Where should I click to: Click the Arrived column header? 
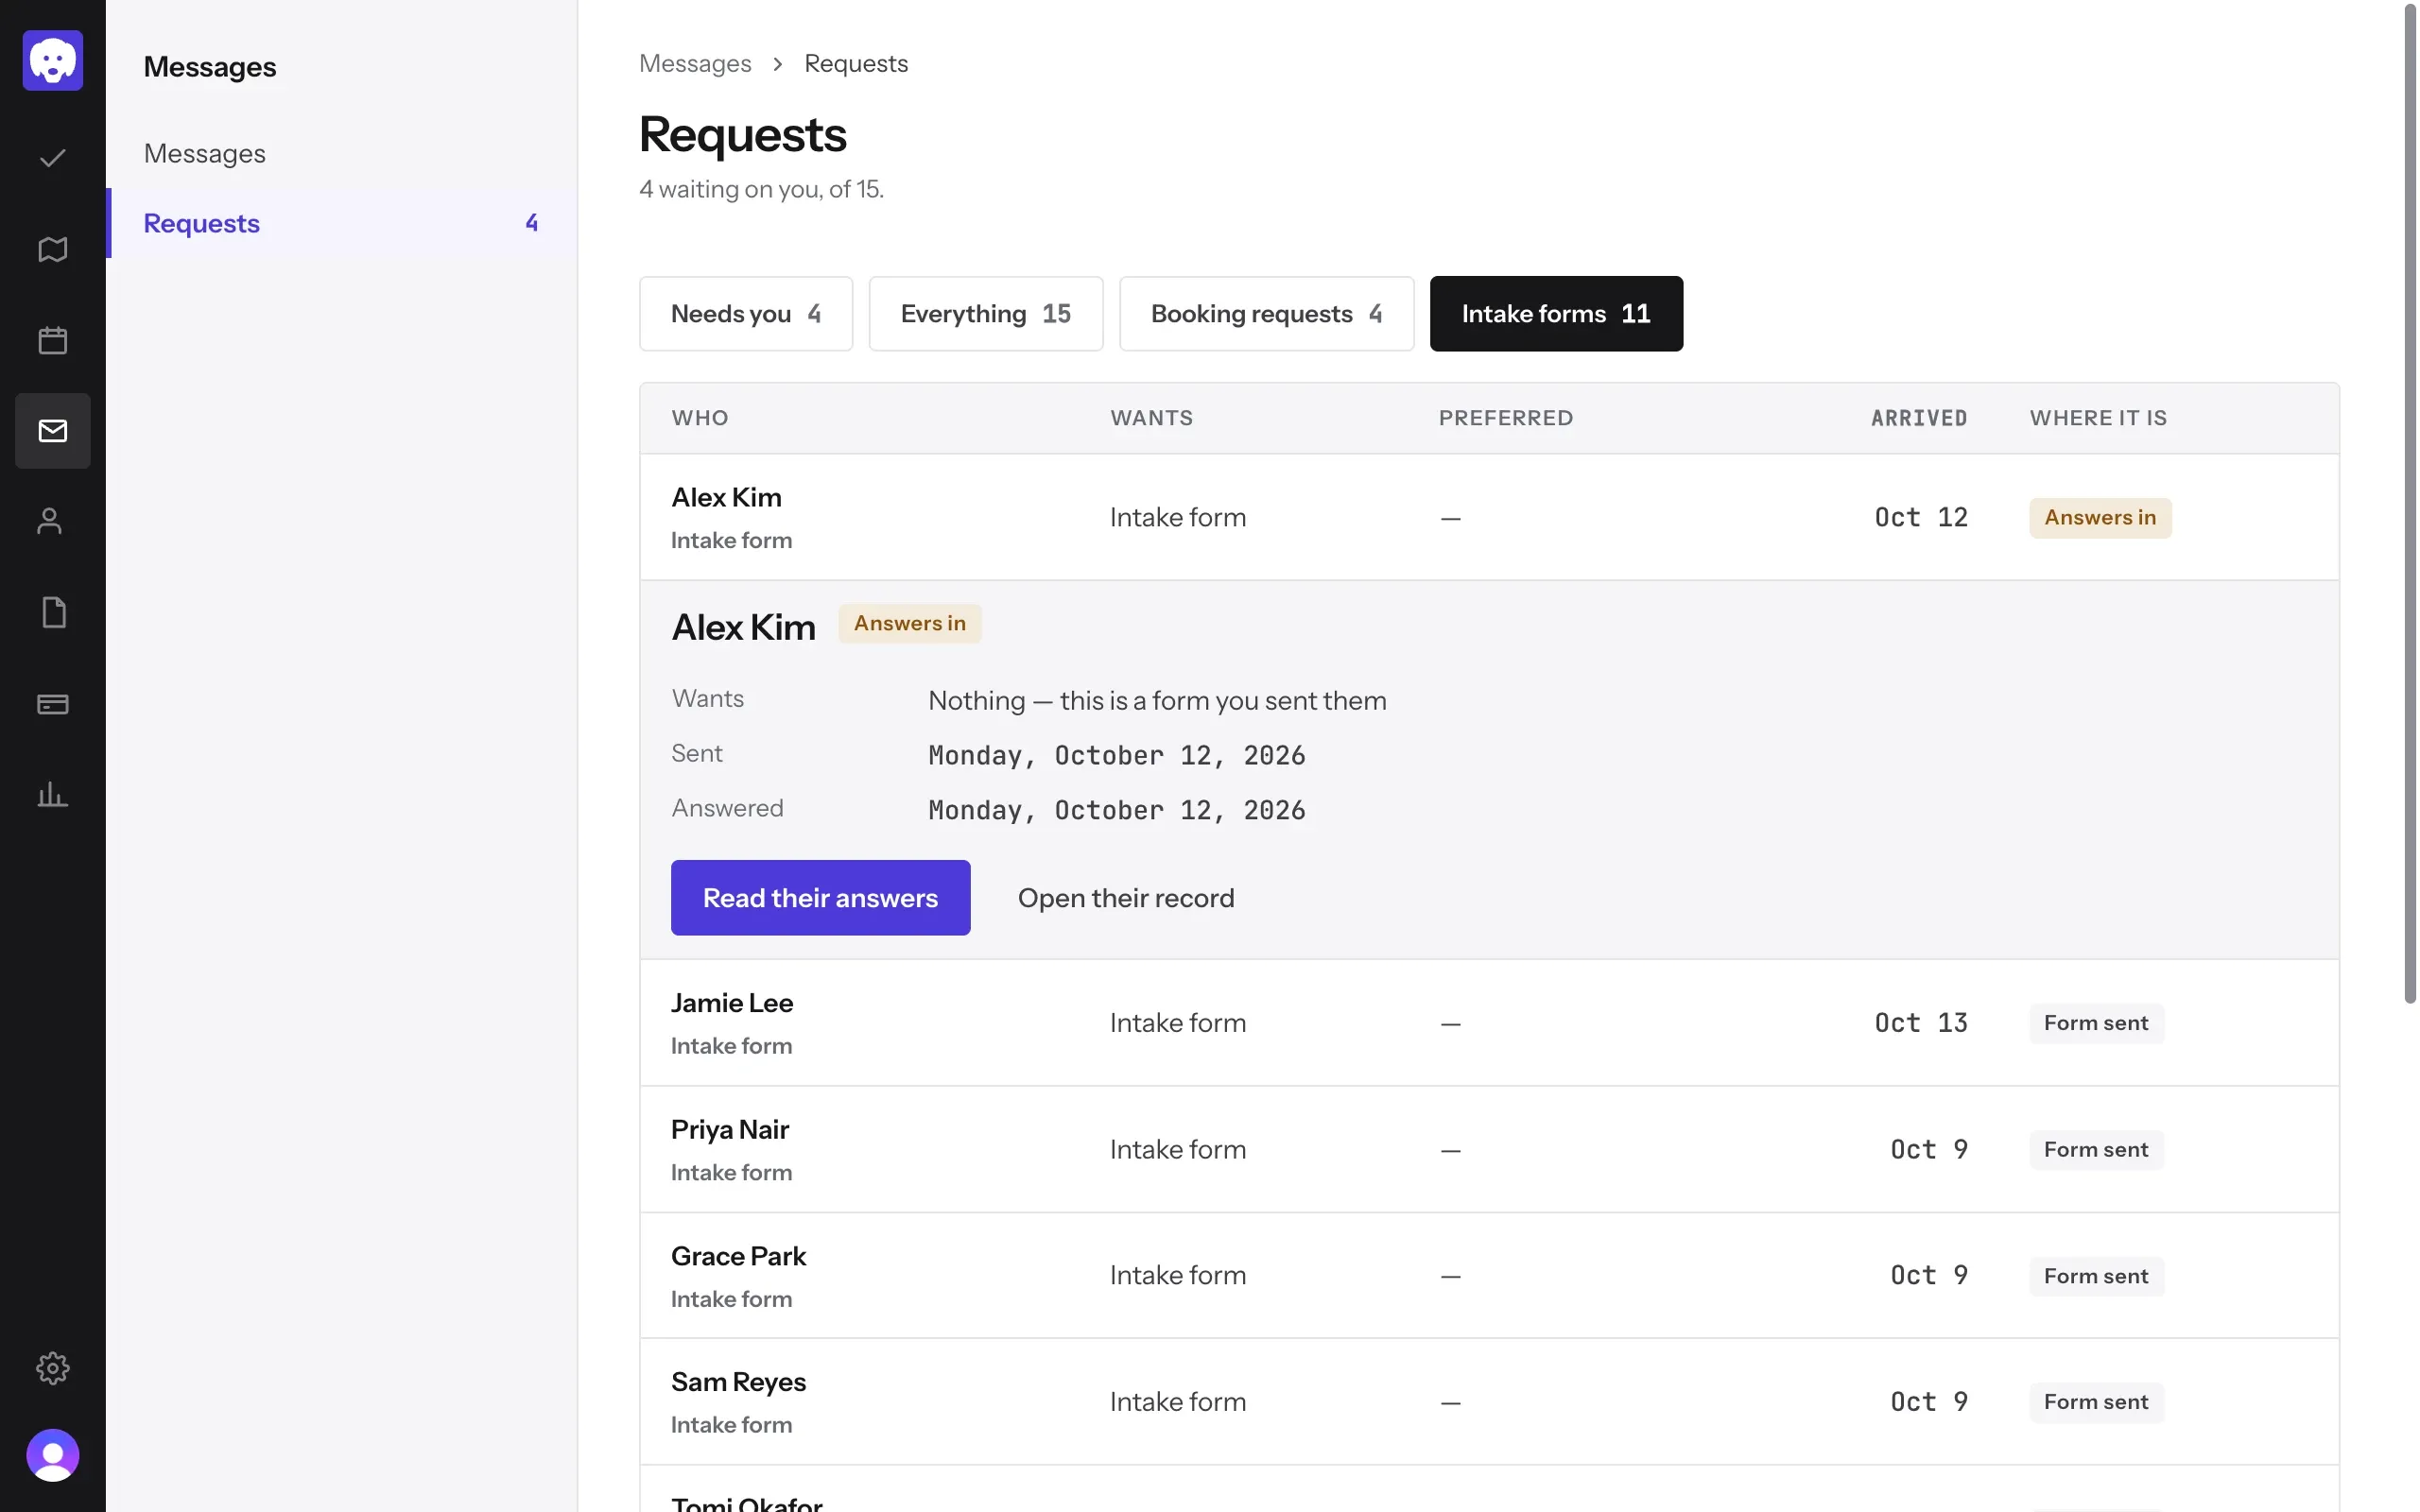pos(1918,418)
